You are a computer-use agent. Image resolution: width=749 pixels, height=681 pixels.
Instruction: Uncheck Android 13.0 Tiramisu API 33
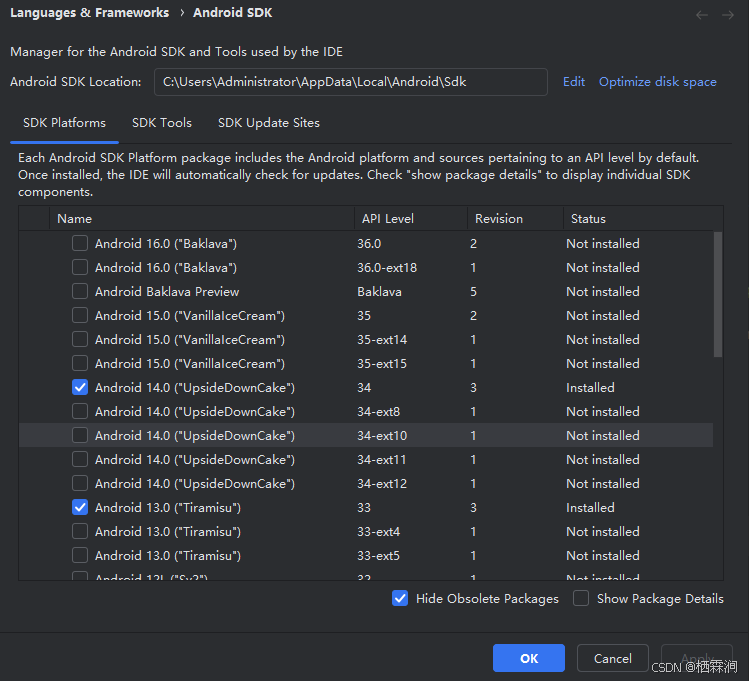tap(80, 507)
